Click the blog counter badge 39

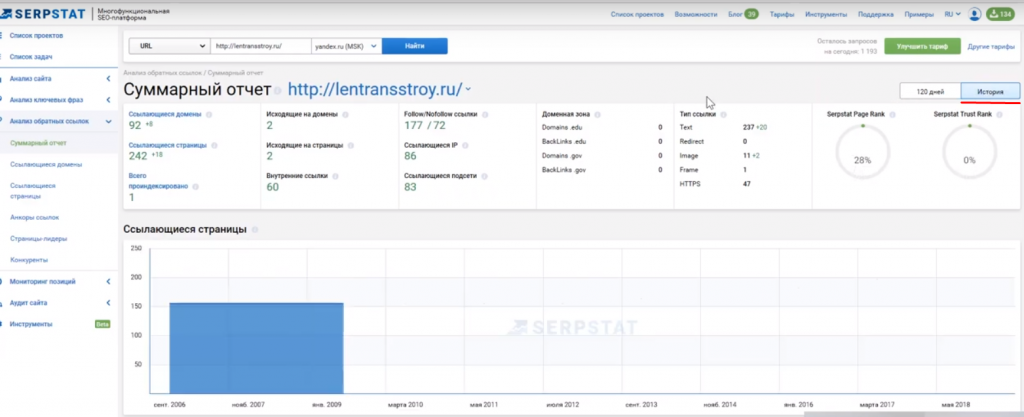pyautogui.click(x=751, y=14)
